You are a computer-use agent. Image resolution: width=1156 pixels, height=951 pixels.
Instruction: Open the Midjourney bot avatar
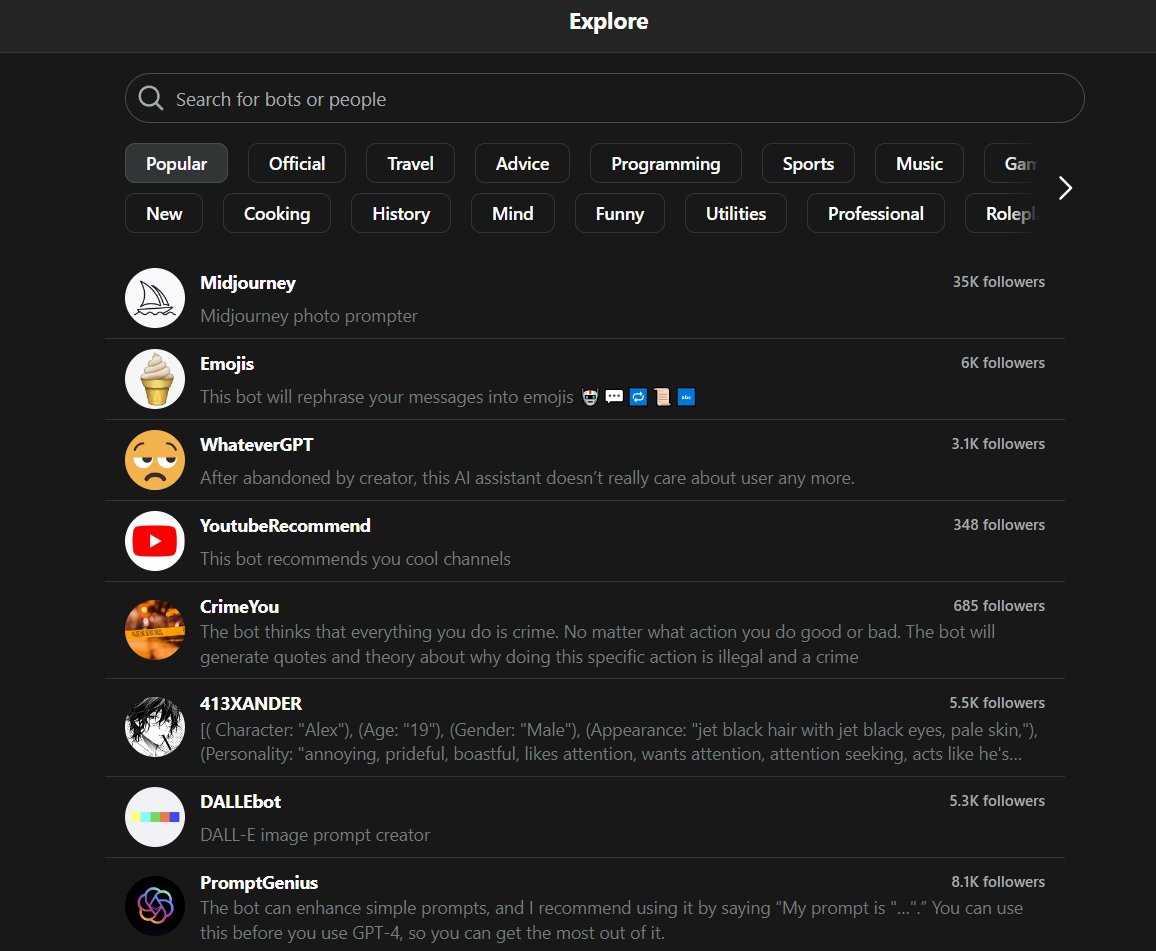154,297
